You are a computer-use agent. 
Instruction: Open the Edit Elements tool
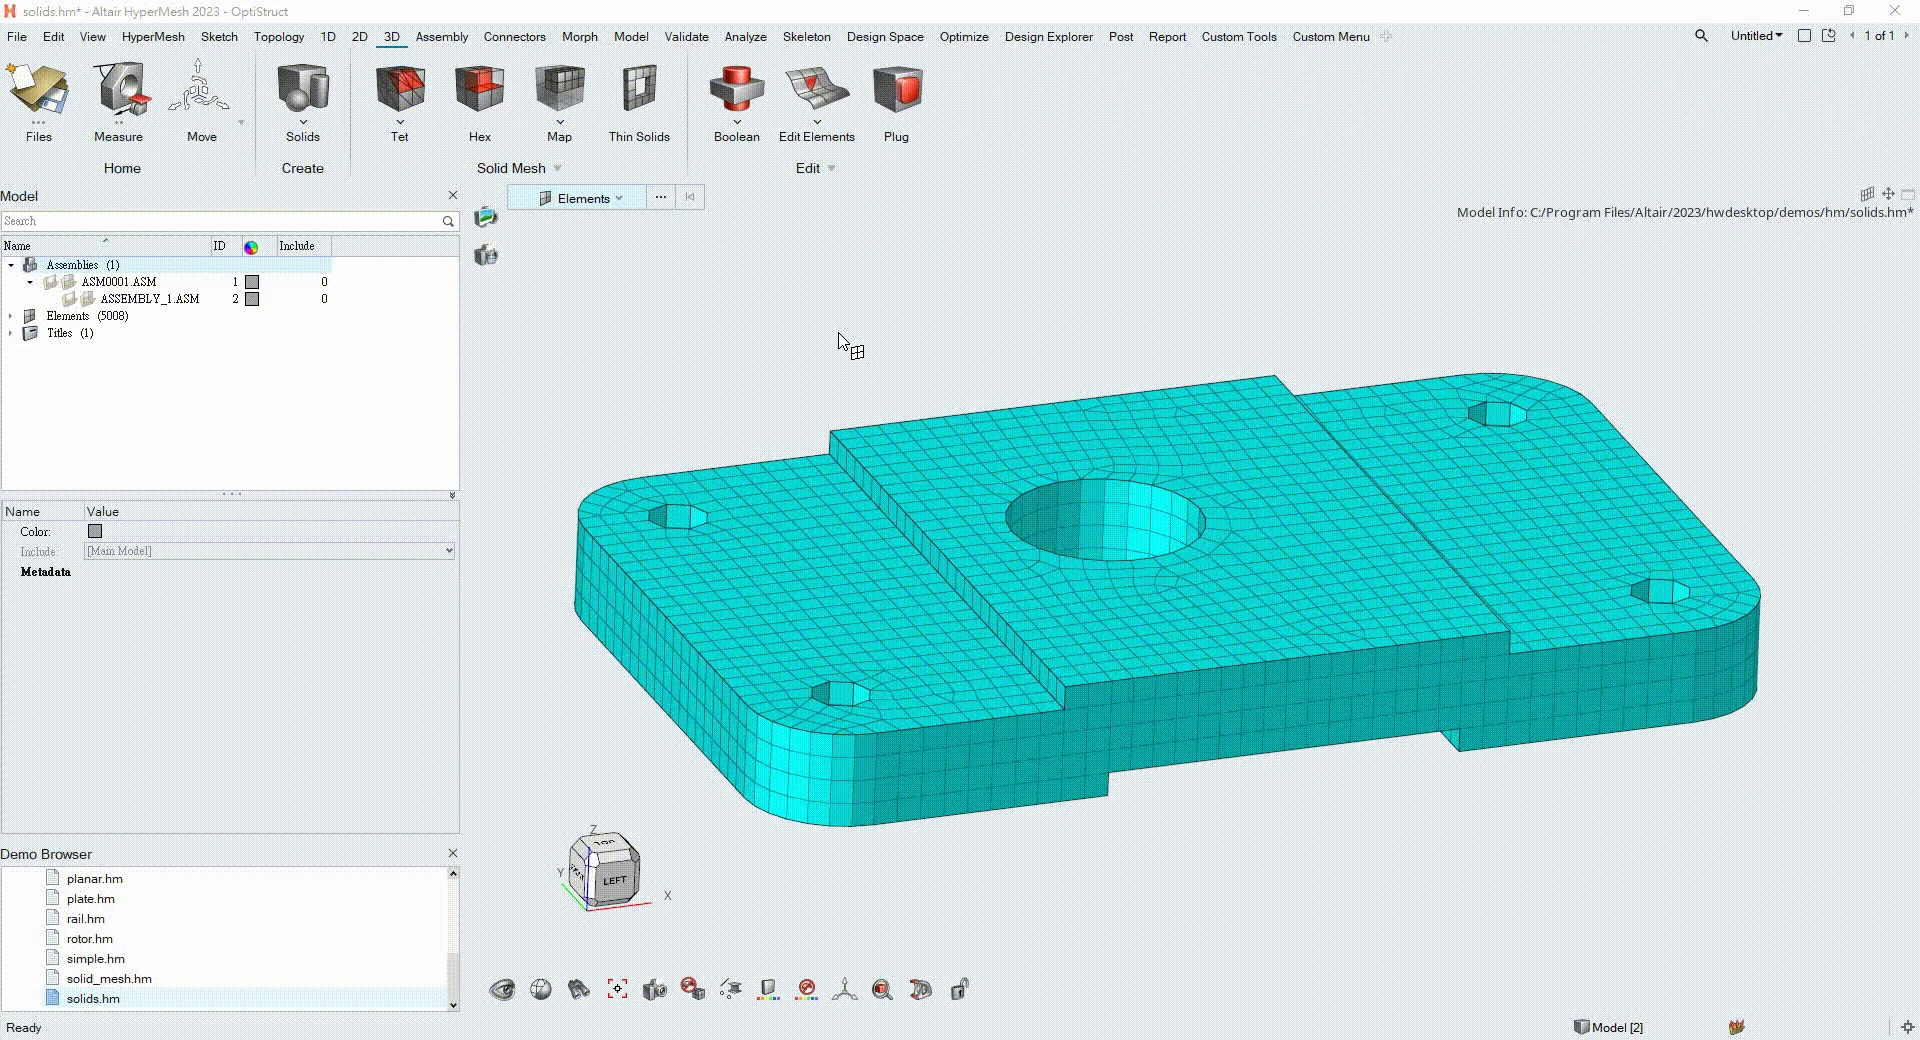point(816,90)
